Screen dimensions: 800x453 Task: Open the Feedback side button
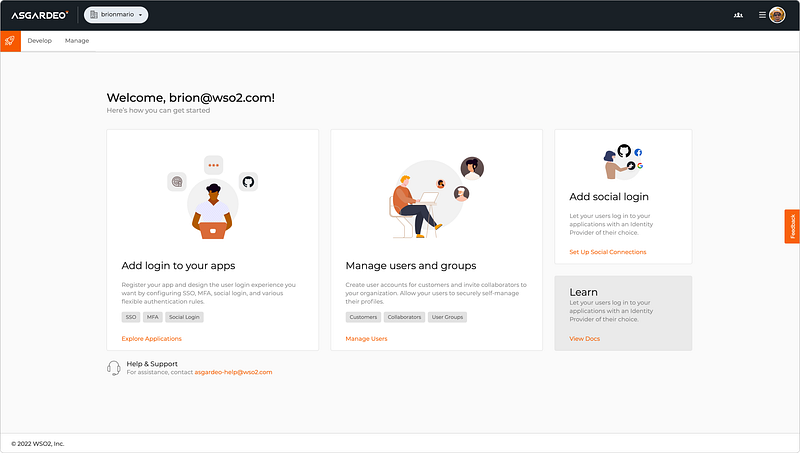tap(792, 226)
